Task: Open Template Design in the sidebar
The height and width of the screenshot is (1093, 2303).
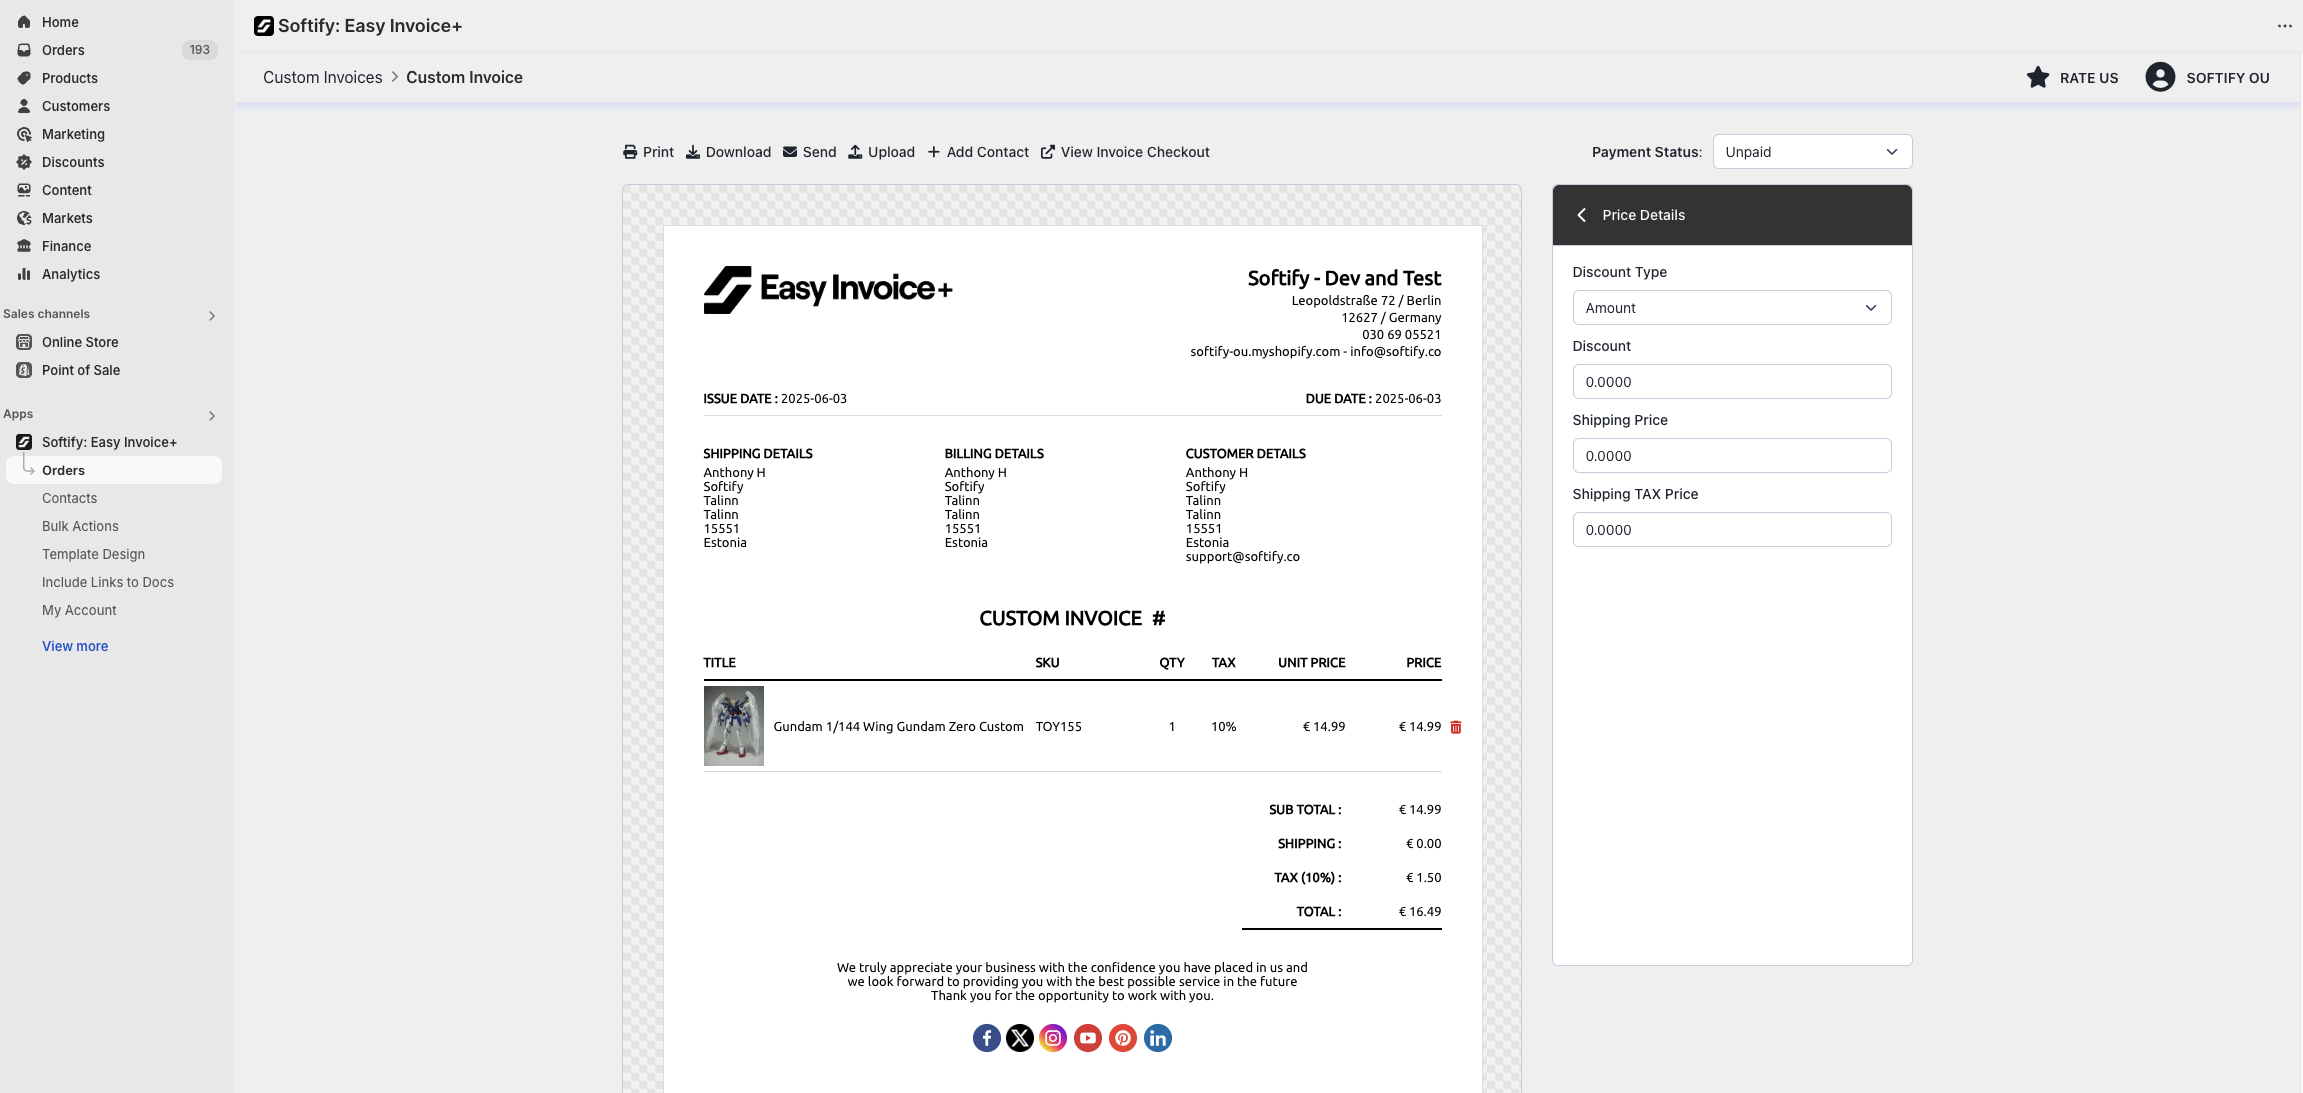Action: (x=93, y=554)
